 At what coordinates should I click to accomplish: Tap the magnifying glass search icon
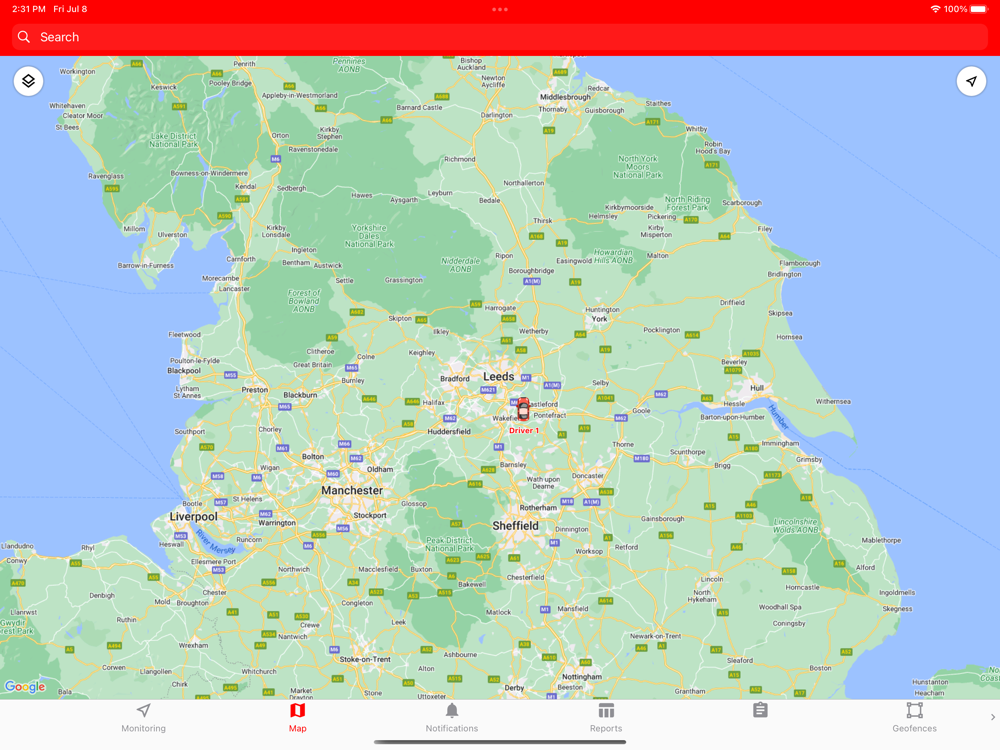[x=24, y=37]
